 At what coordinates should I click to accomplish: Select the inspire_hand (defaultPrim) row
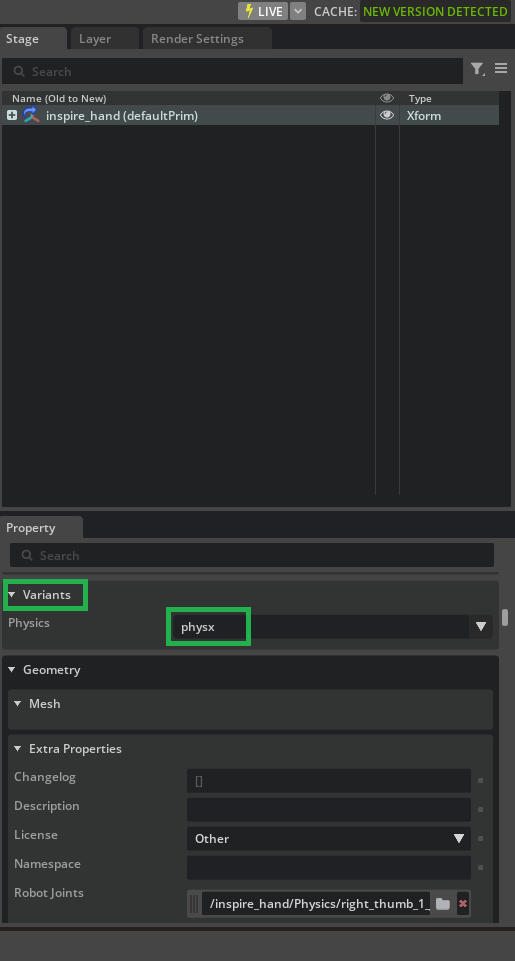(250, 115)
